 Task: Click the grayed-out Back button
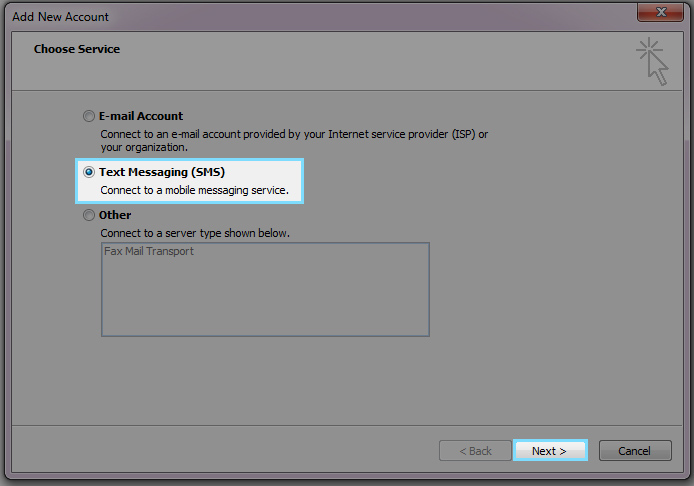click(475, 451)
